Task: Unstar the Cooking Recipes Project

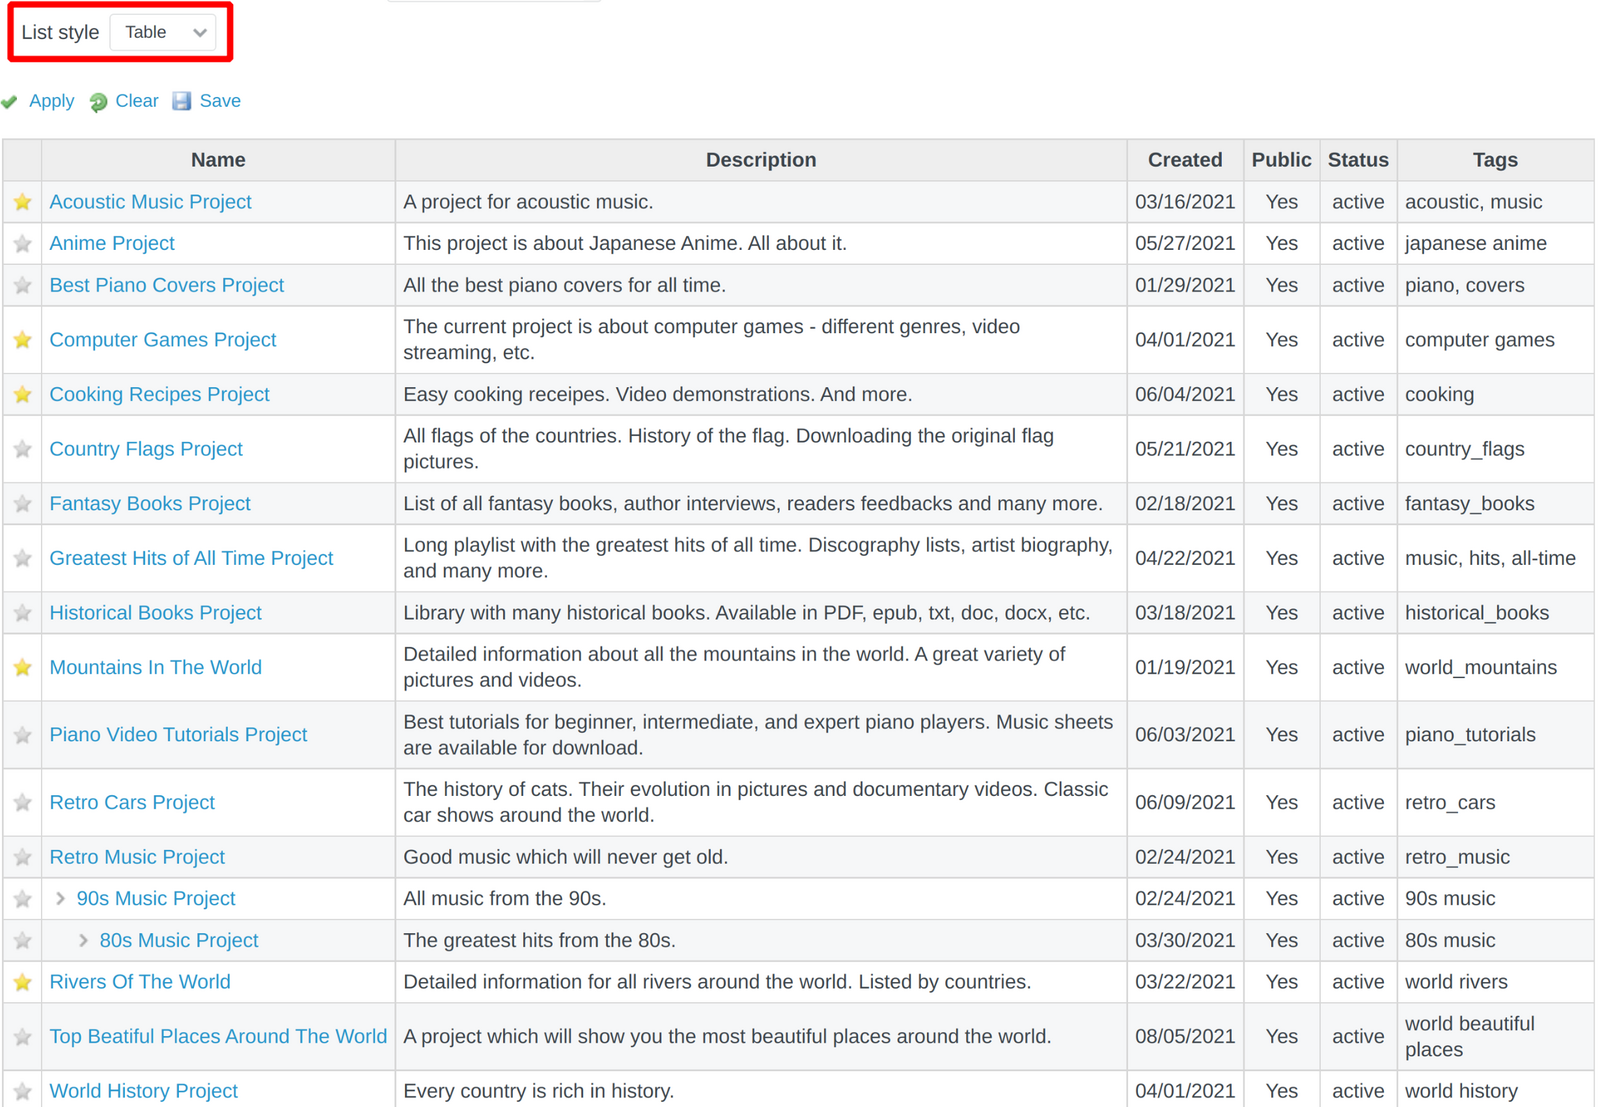Action: [x=22, y=394]
